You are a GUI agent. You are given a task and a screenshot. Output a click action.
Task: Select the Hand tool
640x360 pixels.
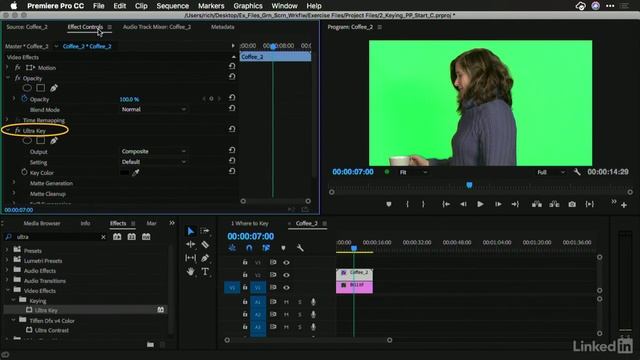(x=191, y=271)
